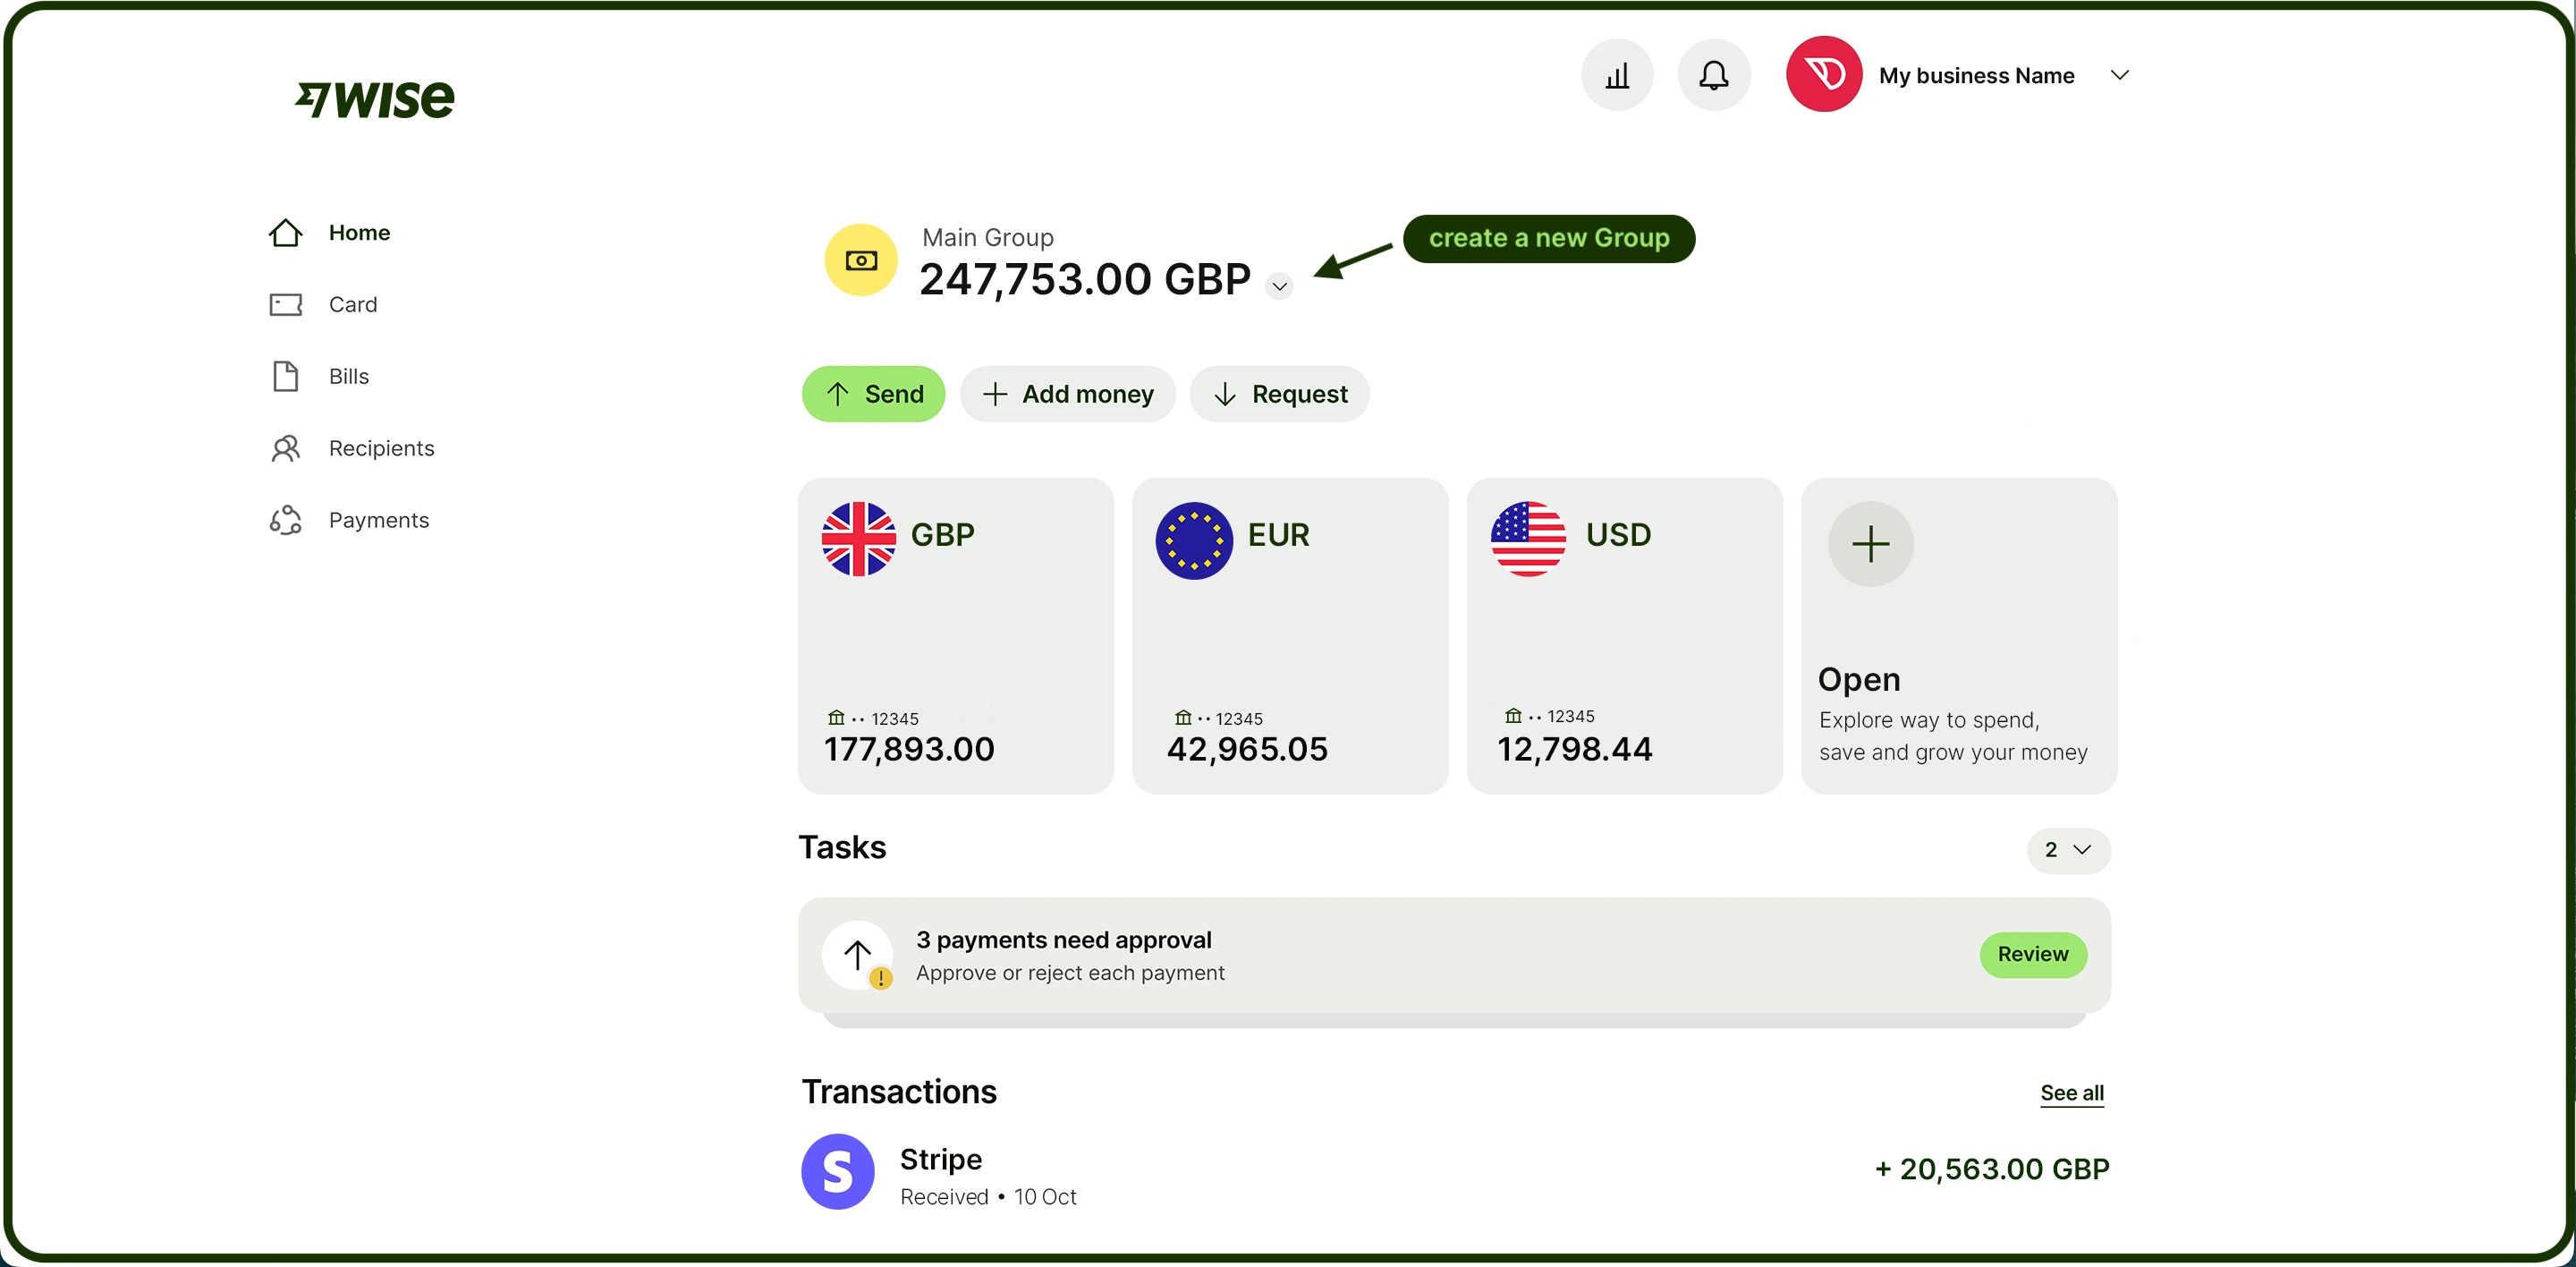Open the EUR balance card
This screenshot has width=2576, height=1267.
tap(1289, 636)
